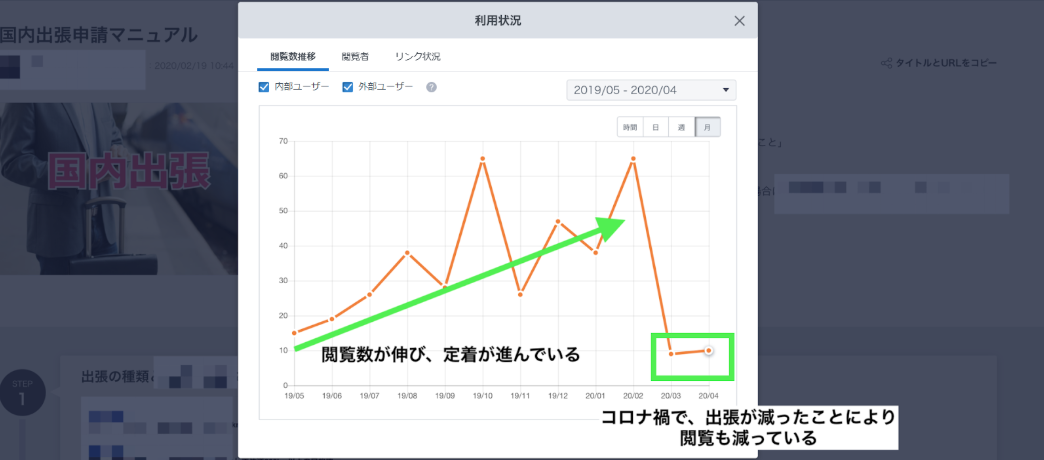
Task: Click the 19/05 first data point on chart
Action: [294, 333]
